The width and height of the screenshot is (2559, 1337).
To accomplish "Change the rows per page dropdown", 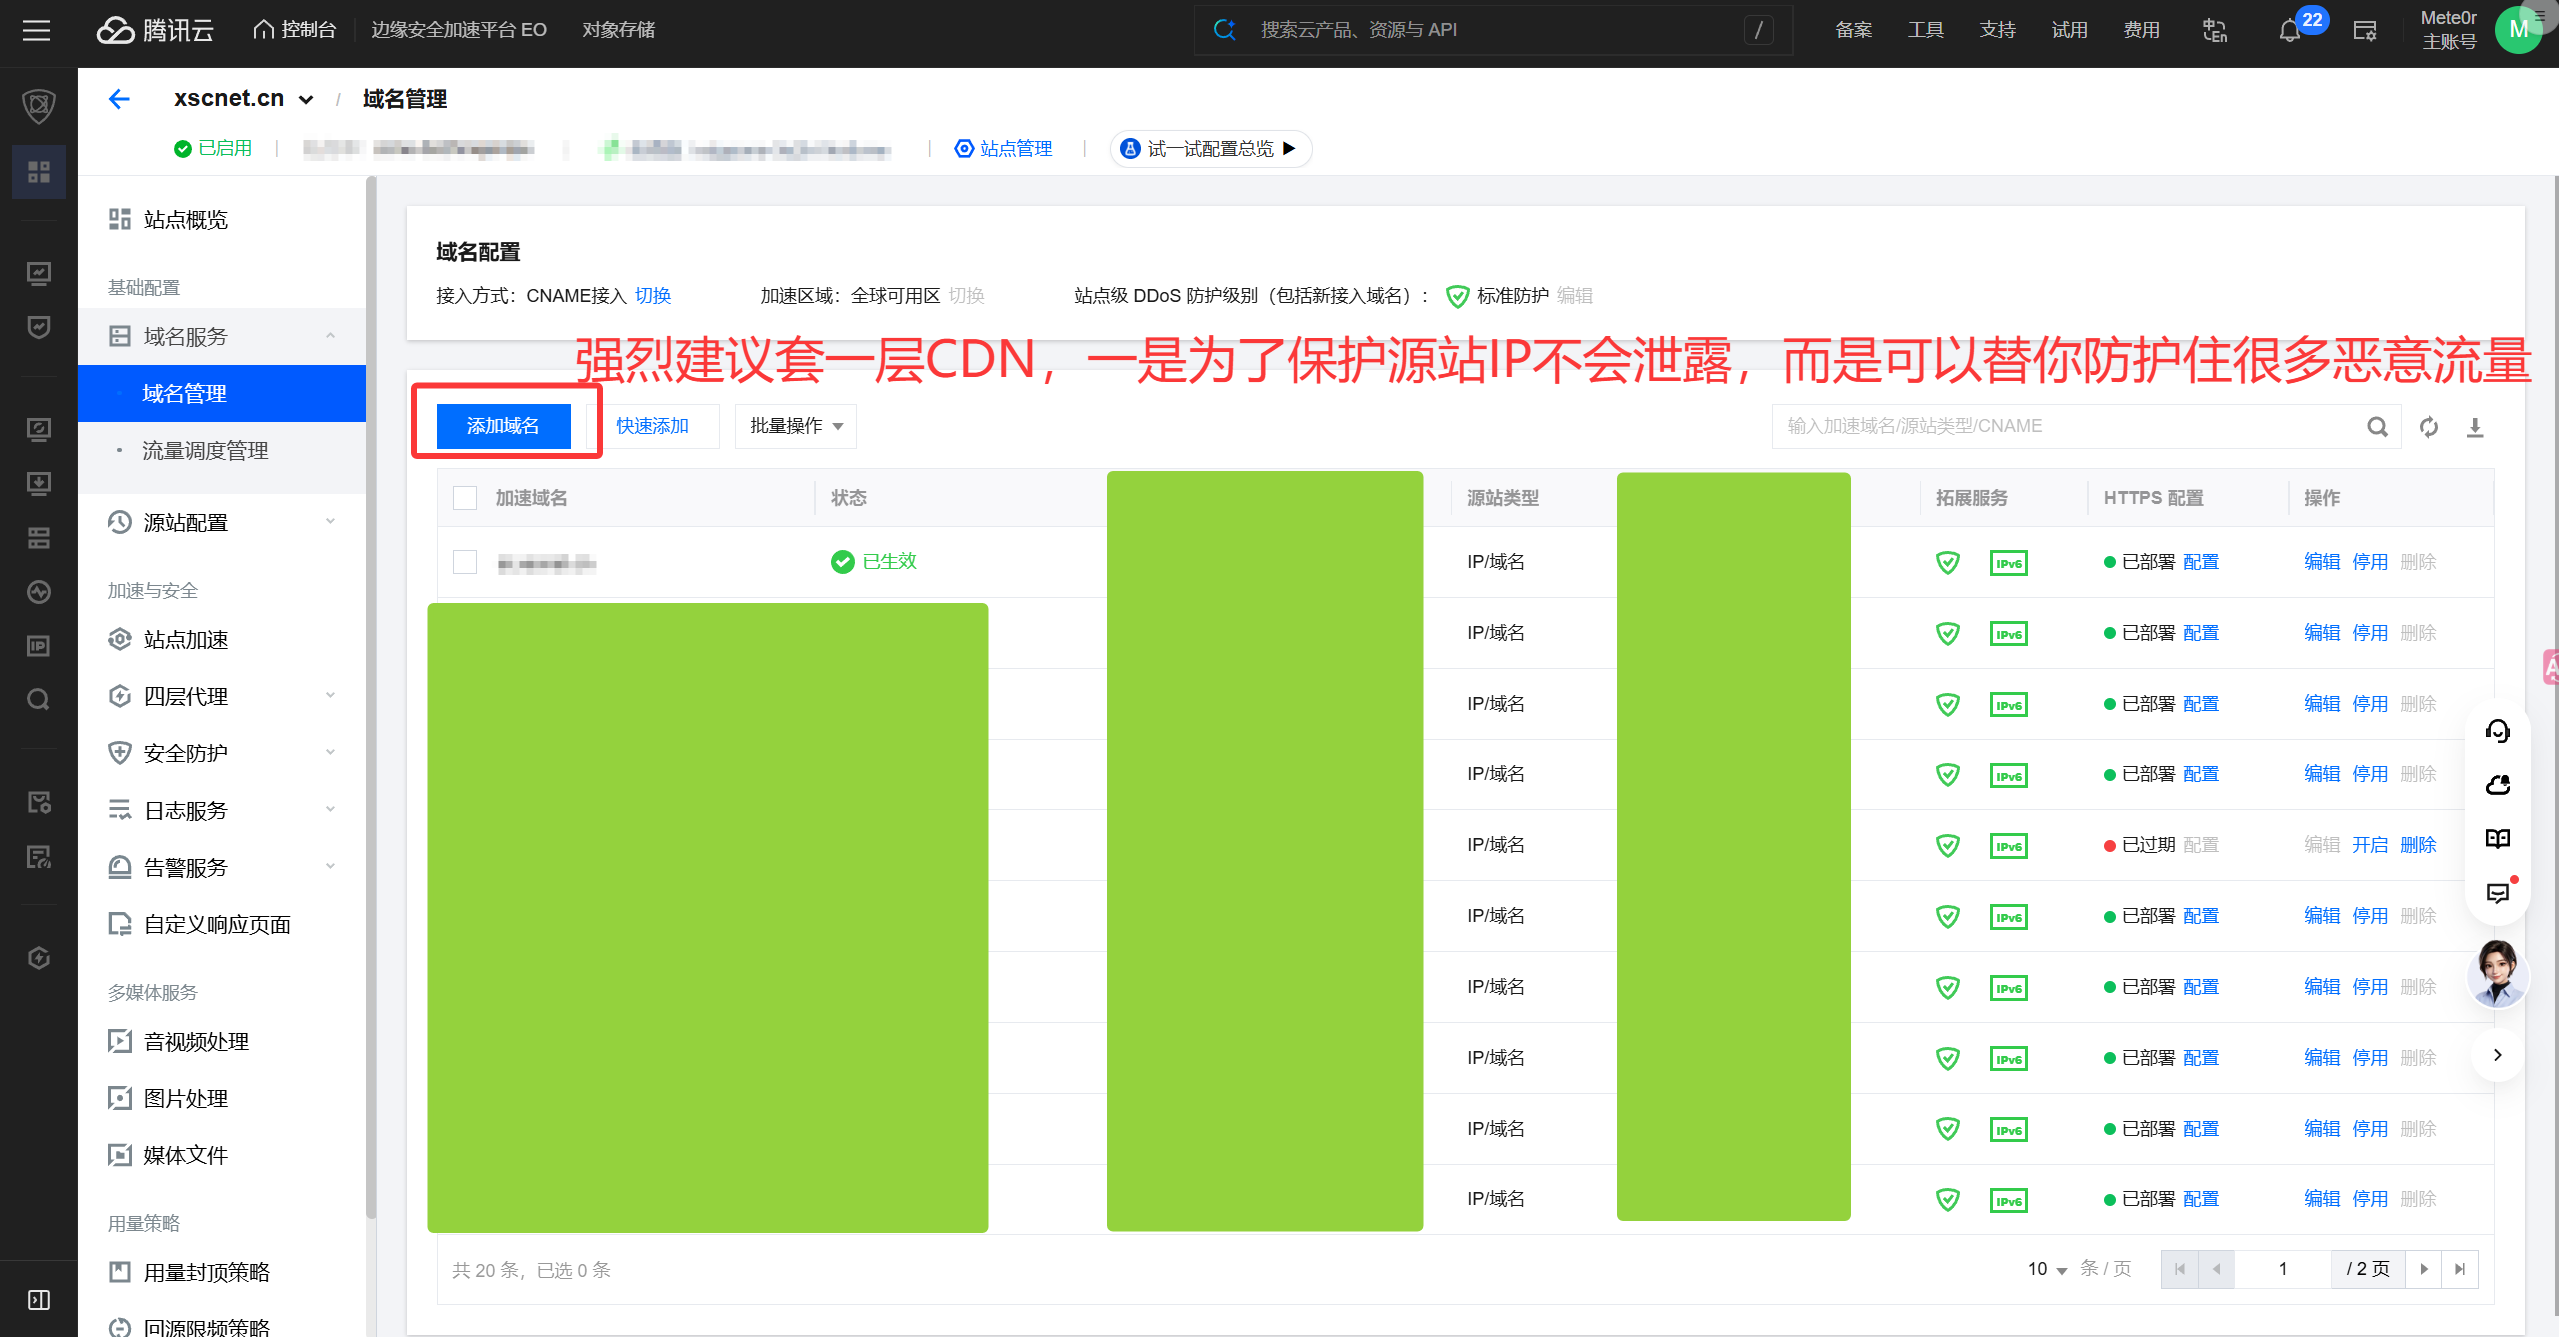I will pos(2048,1269).
